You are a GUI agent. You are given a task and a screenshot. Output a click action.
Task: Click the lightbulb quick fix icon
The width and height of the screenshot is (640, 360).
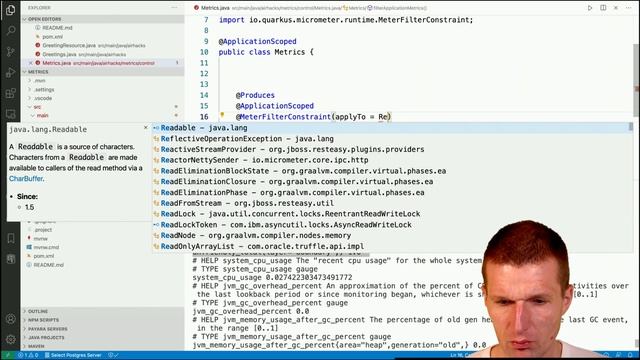[222, 116]
